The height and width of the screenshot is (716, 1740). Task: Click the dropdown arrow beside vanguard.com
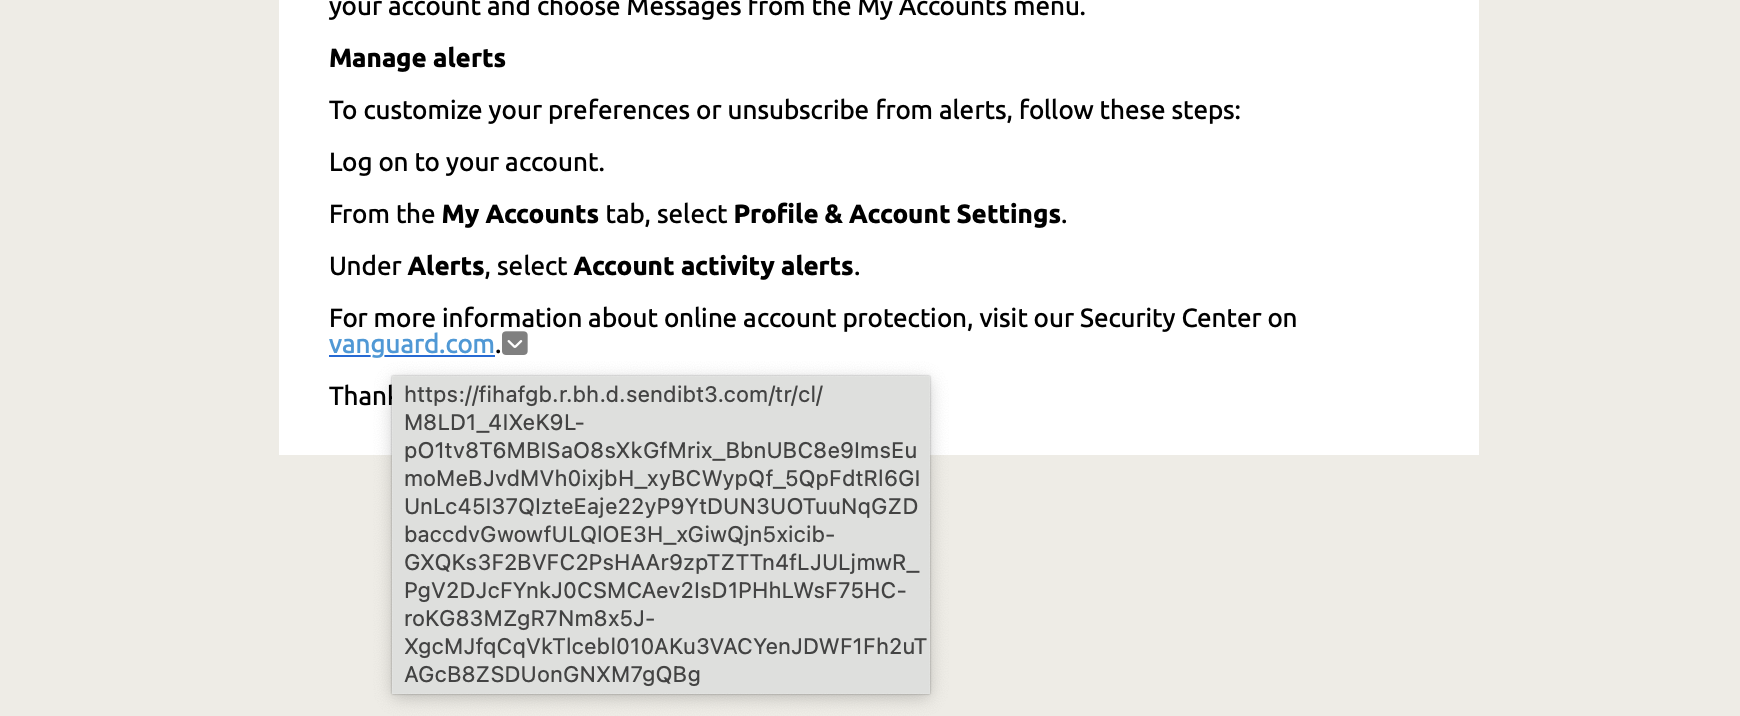(515, 344)
